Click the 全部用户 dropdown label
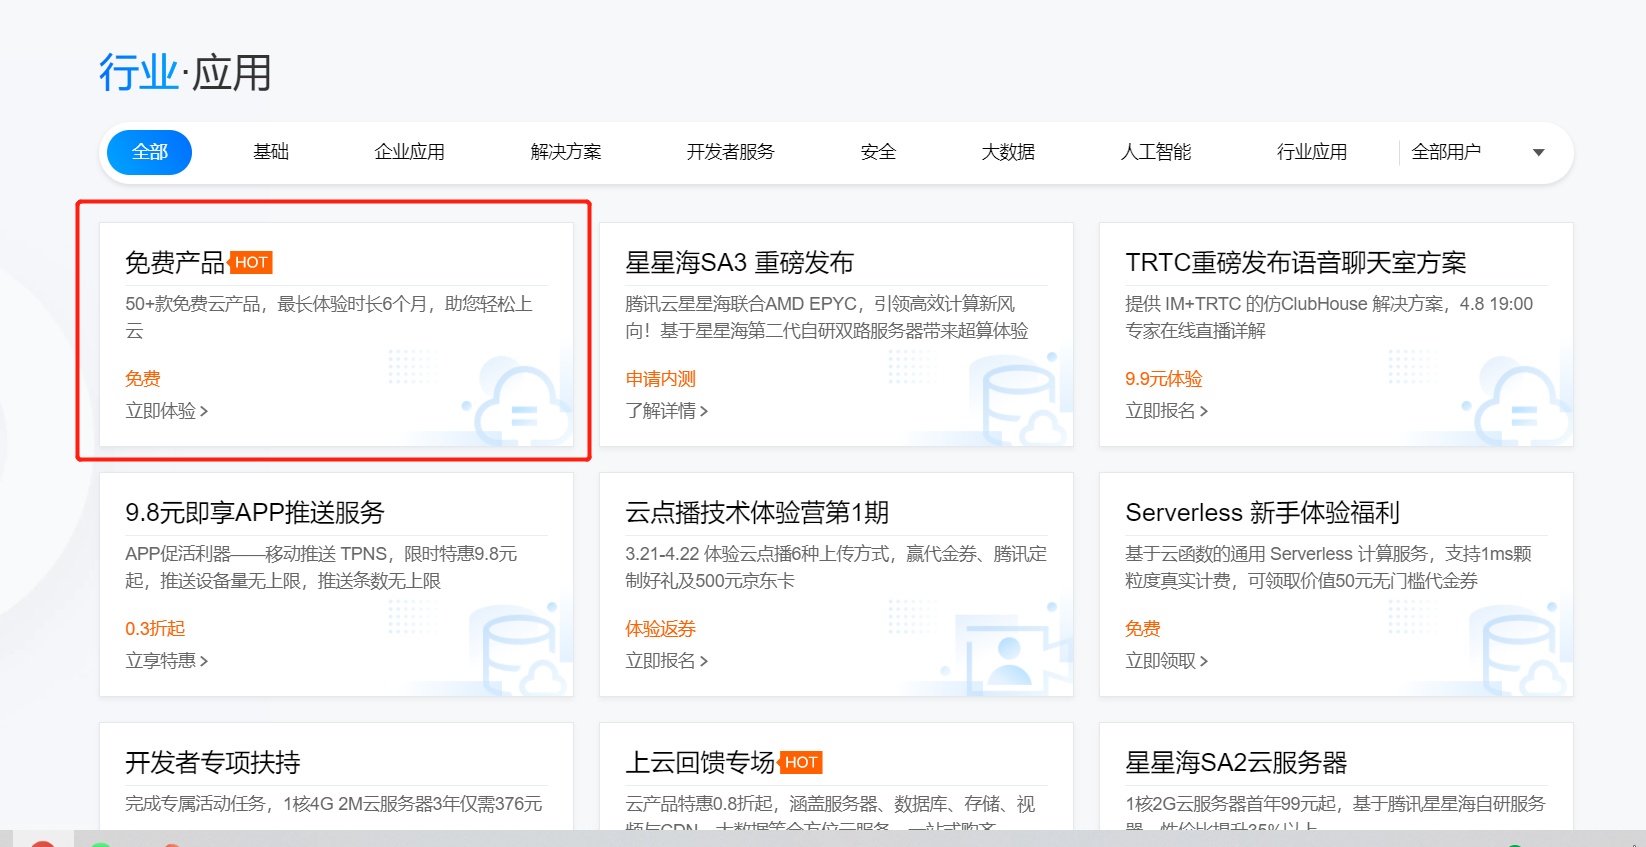 (1446, 152)
